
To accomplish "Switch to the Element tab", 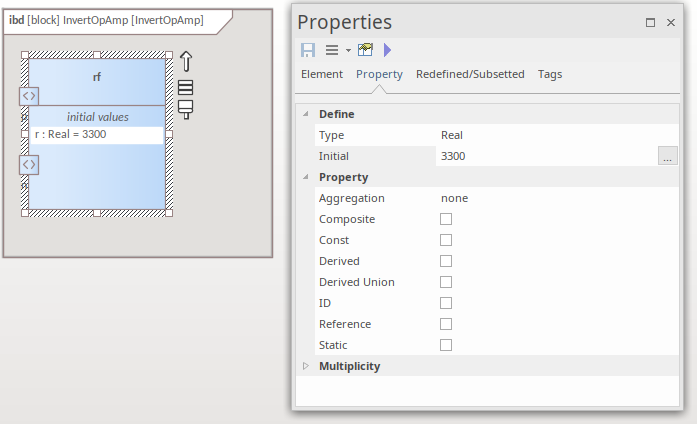I will point(322,74).
